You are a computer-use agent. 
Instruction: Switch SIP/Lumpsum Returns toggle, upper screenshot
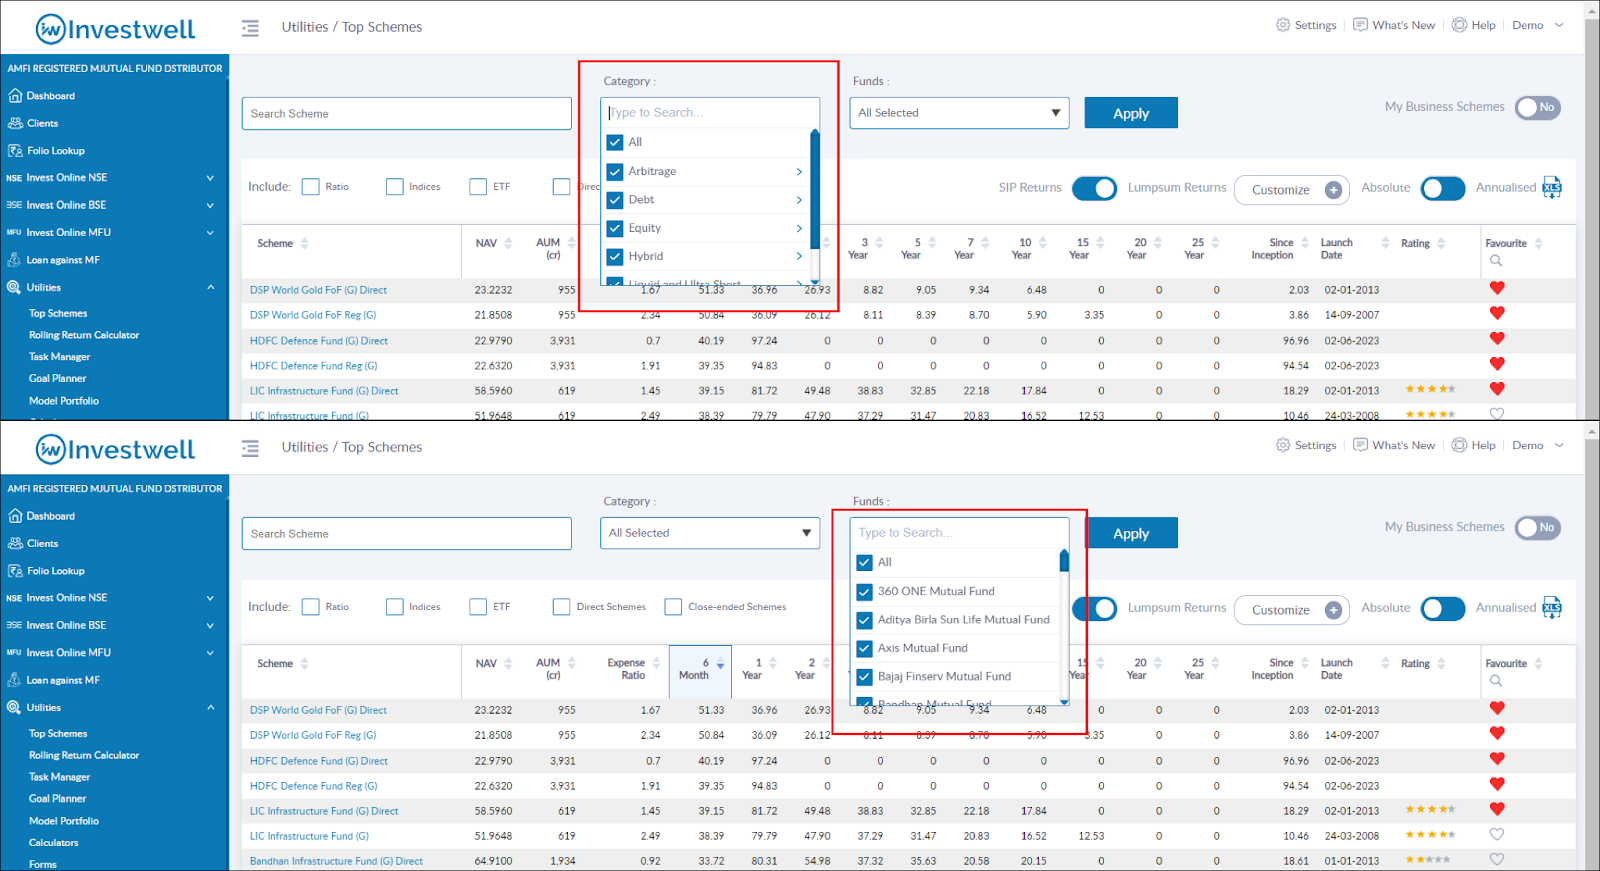1094,188
